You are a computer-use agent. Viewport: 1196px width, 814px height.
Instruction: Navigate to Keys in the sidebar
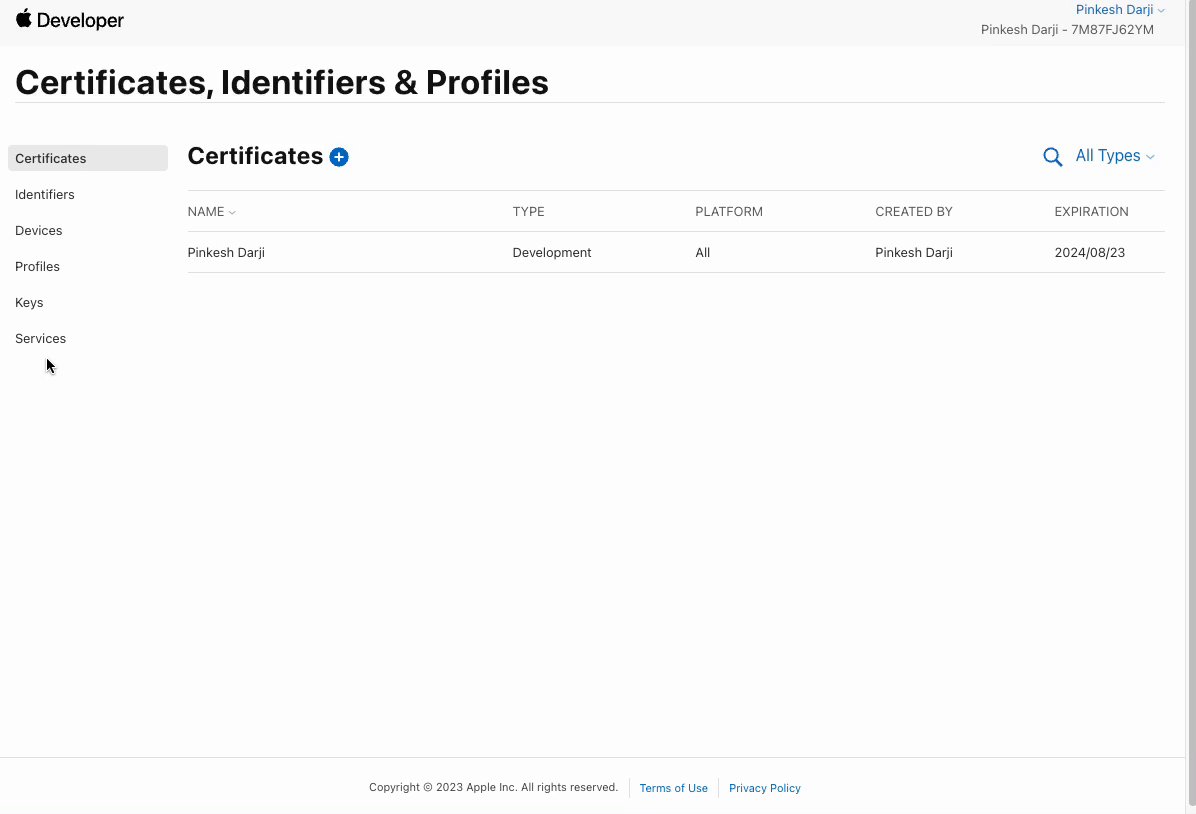click(x=29, y=302)
